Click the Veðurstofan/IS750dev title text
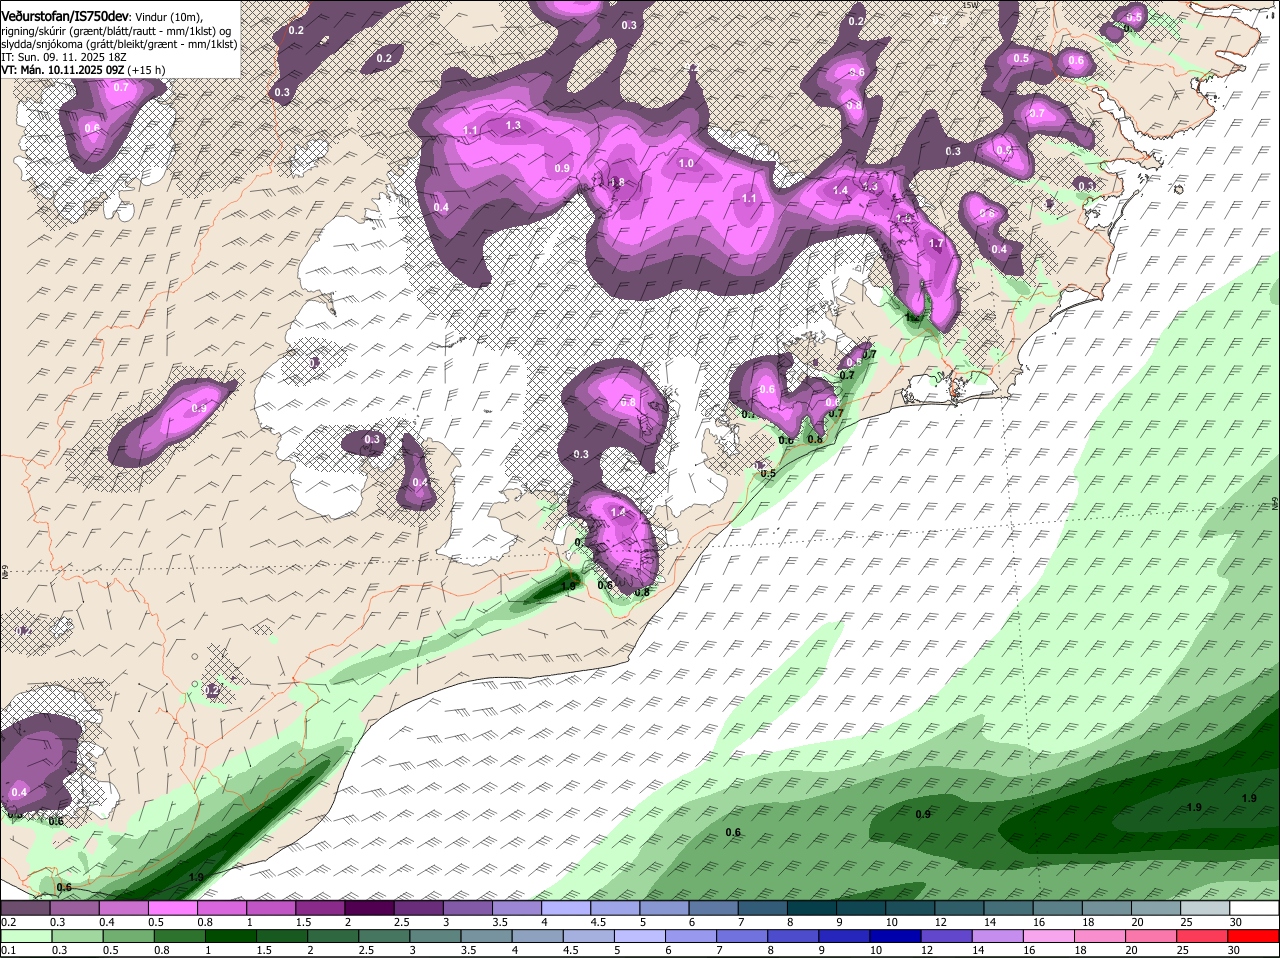1280x958 pixels. point(65,17)
